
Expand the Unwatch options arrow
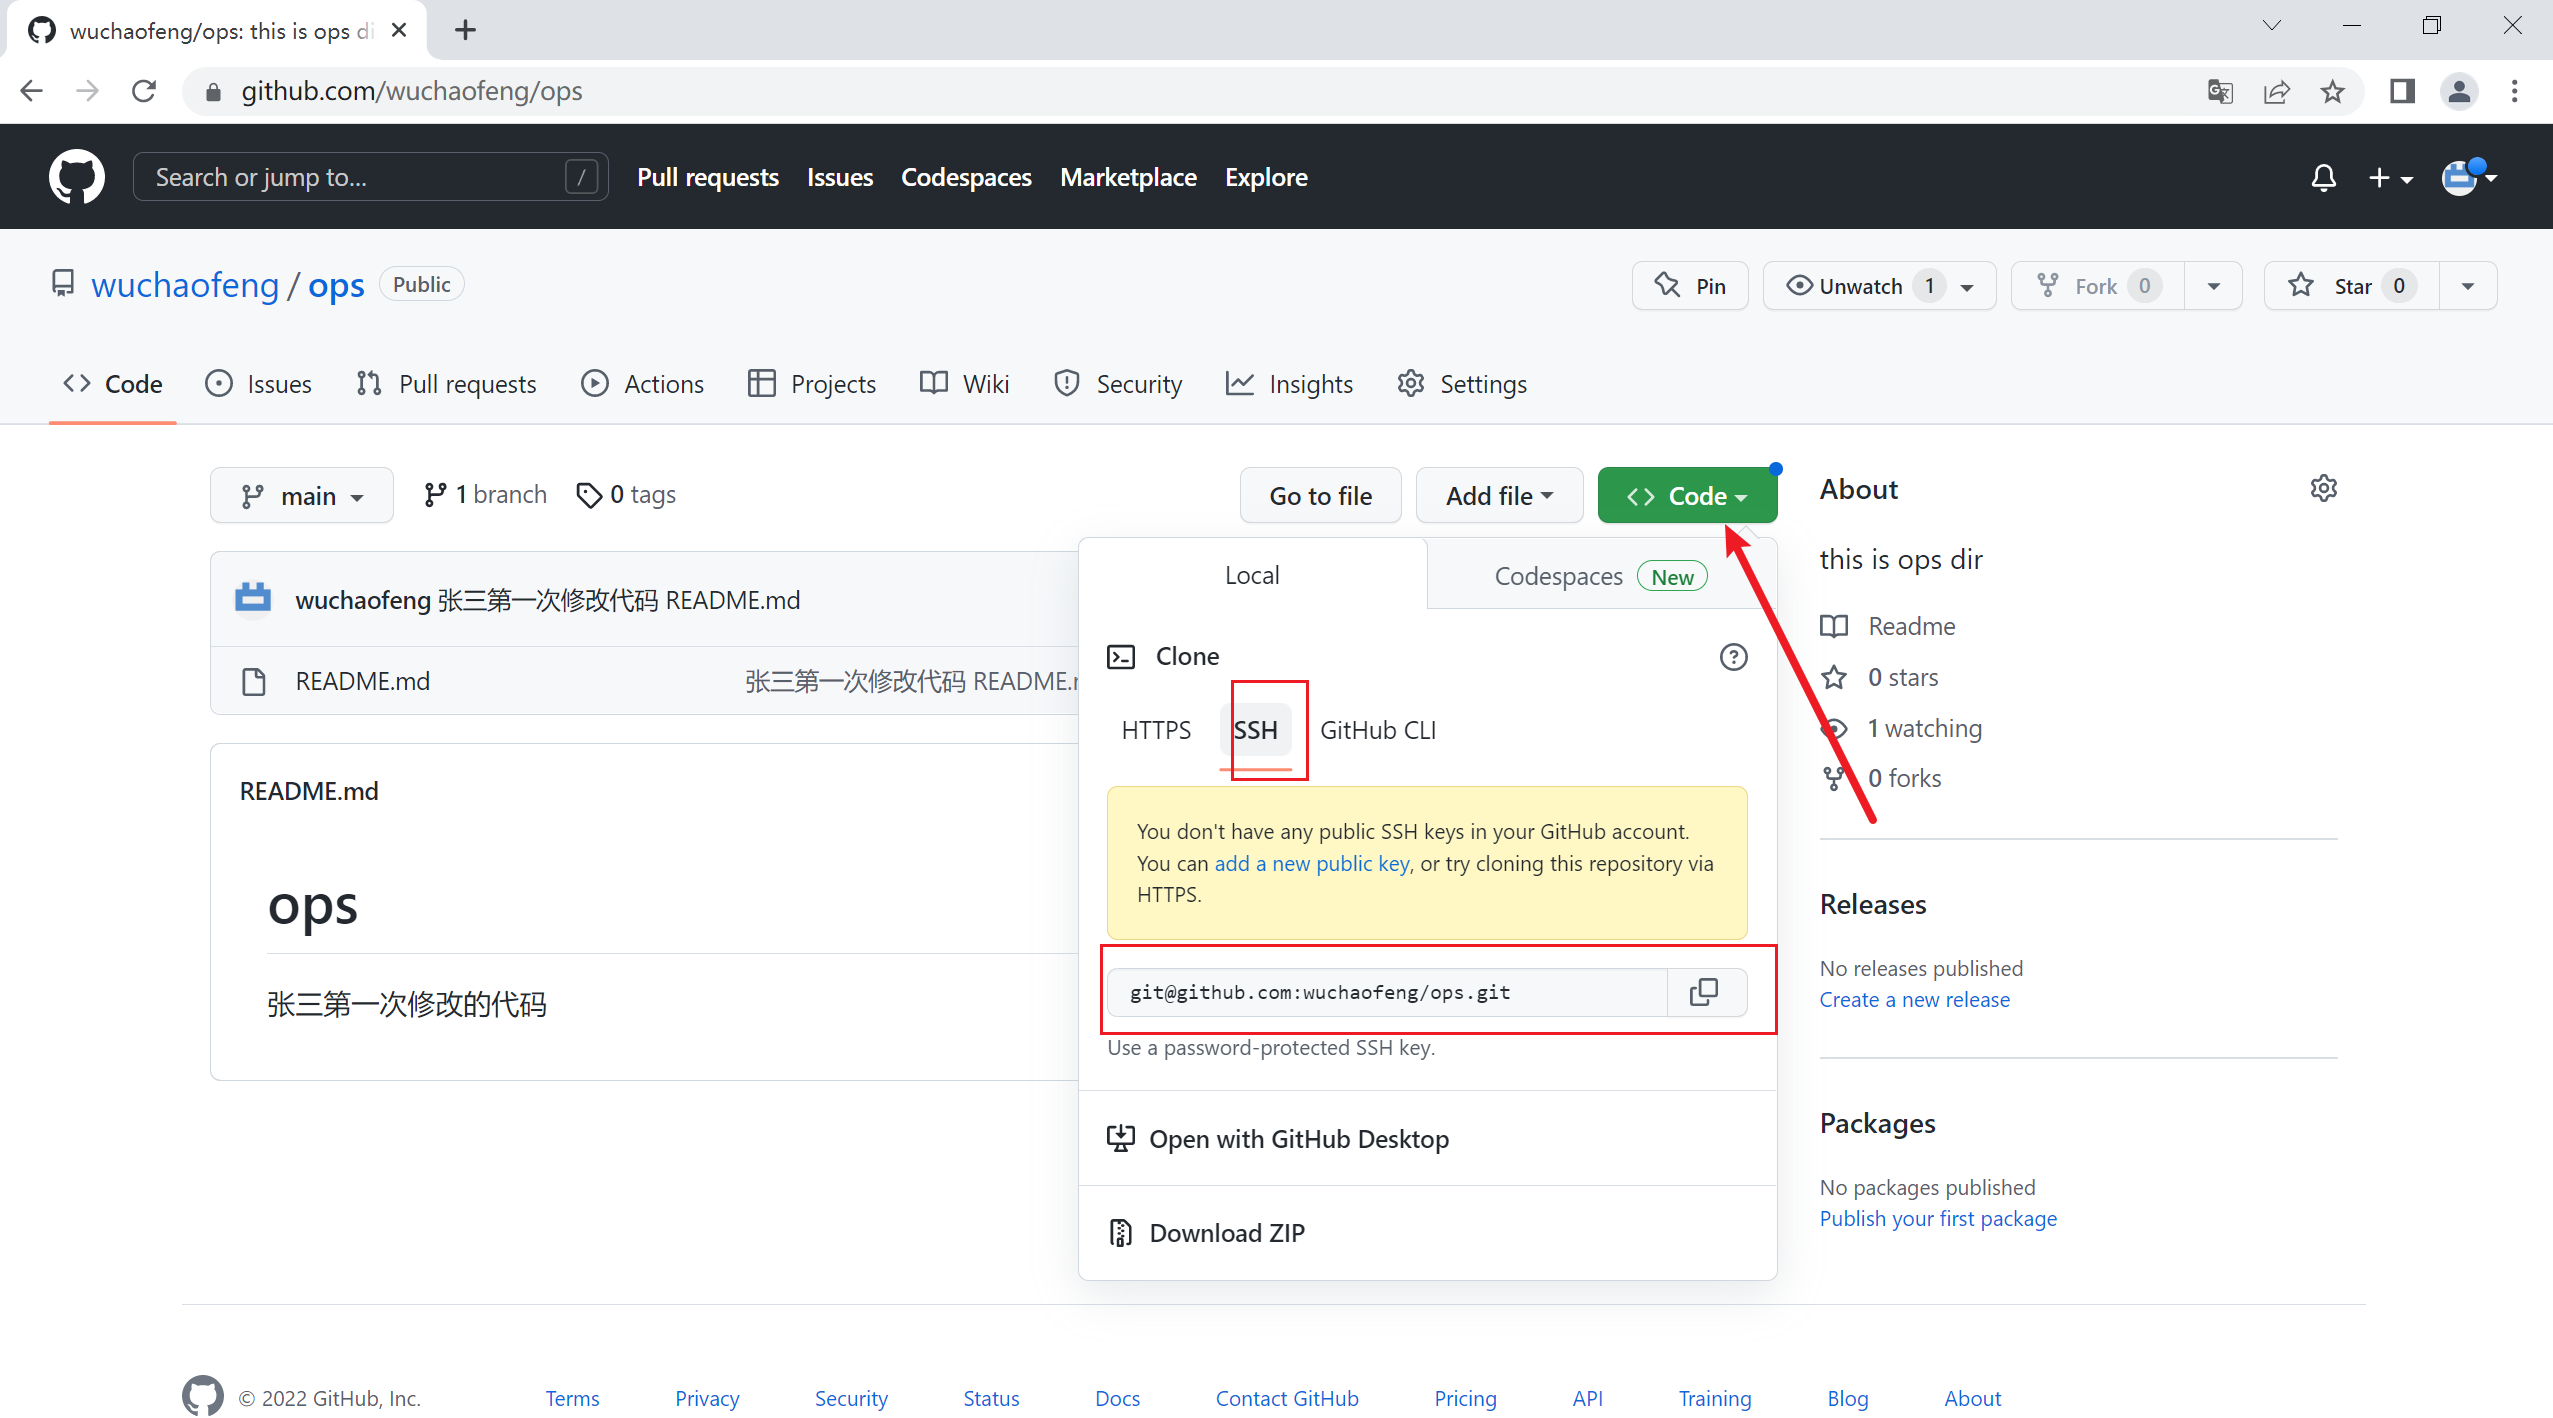coord(1967,287)
